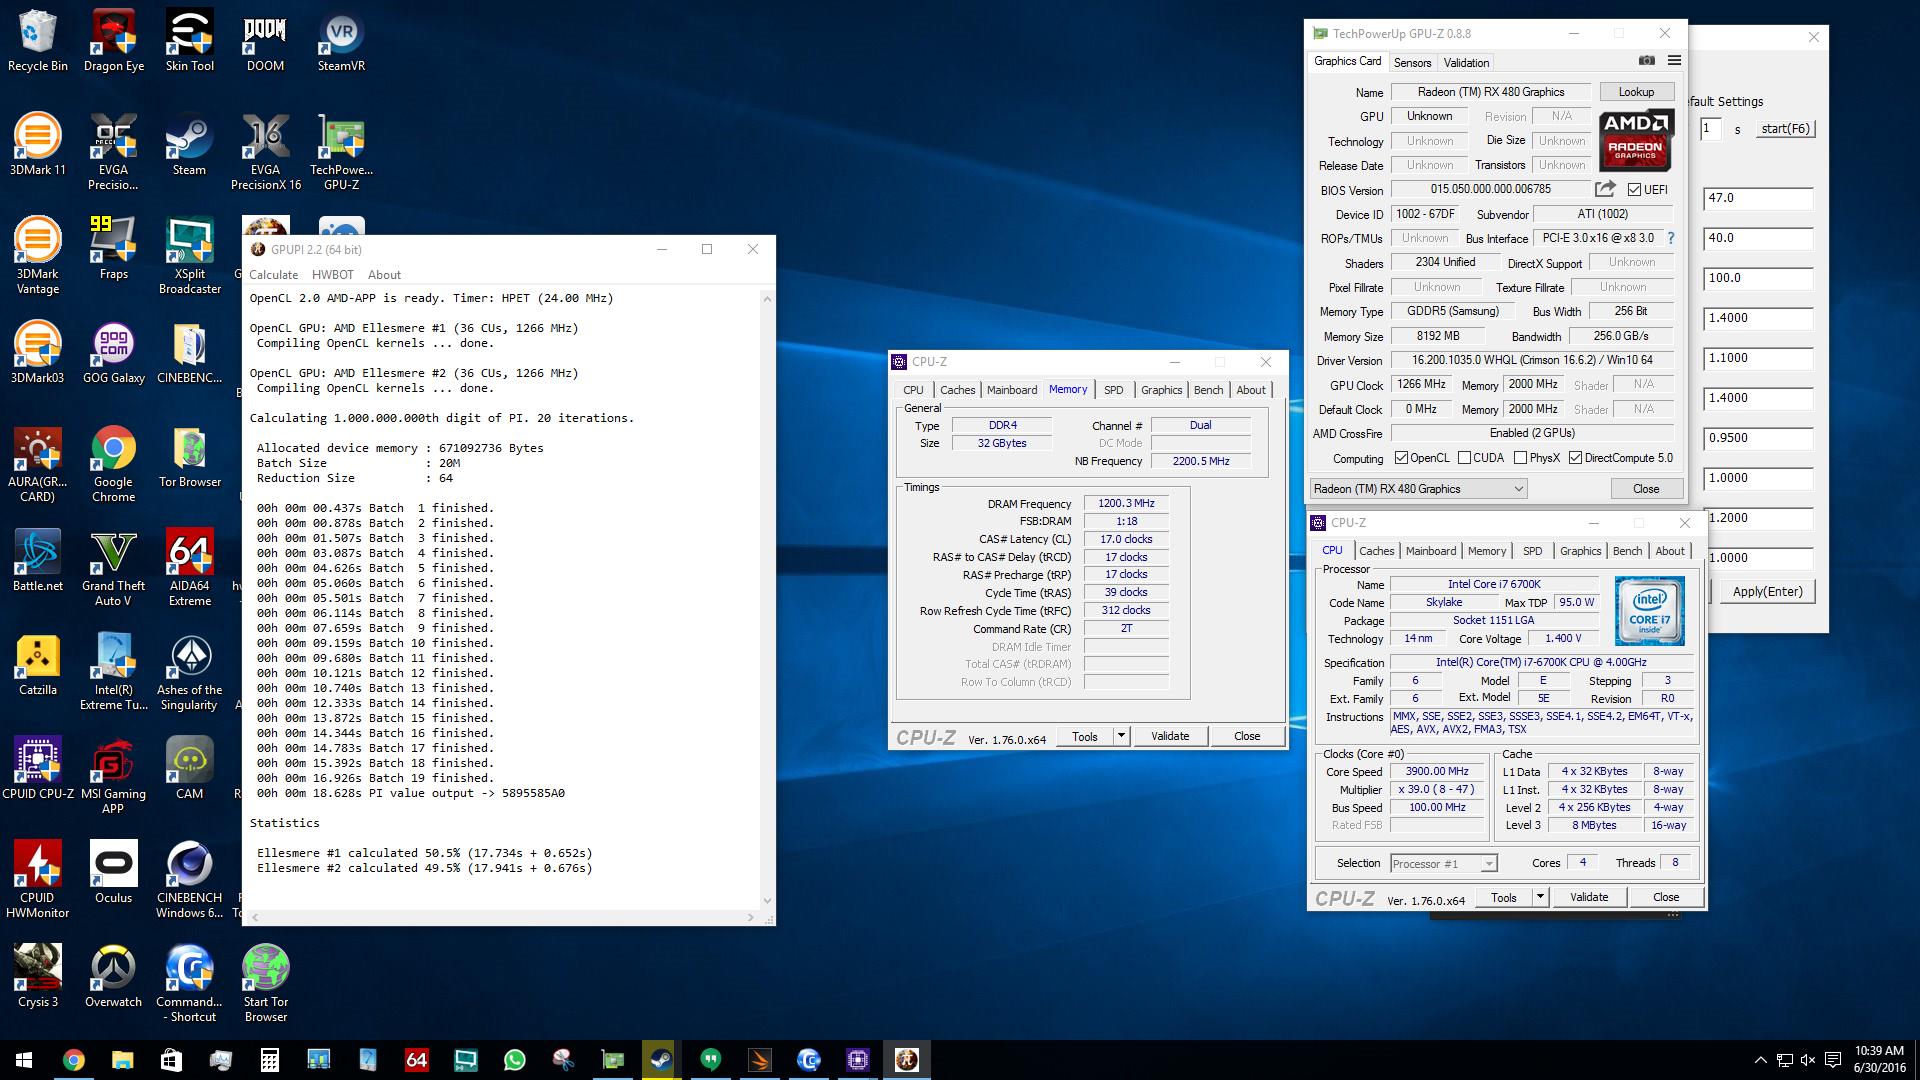This screenshot has width=1920, height=1080.
Task: Toggle the DirectCompute 5.0 checkbox
Action: click(1575, 458)
